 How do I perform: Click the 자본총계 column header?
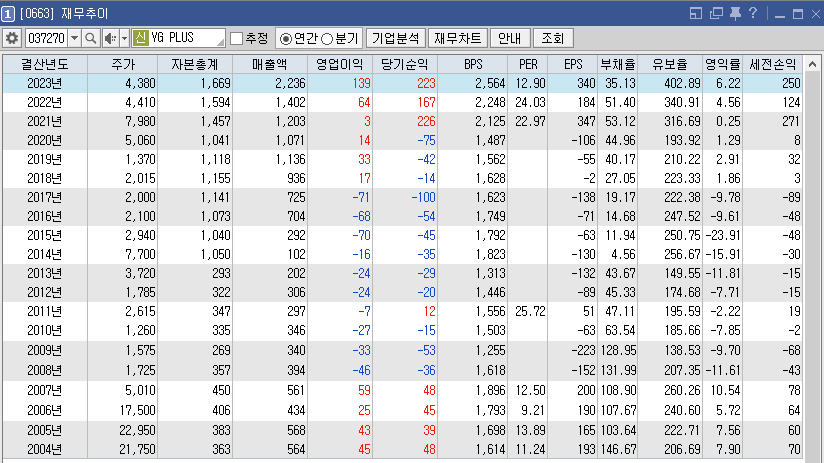pos(194,64)
